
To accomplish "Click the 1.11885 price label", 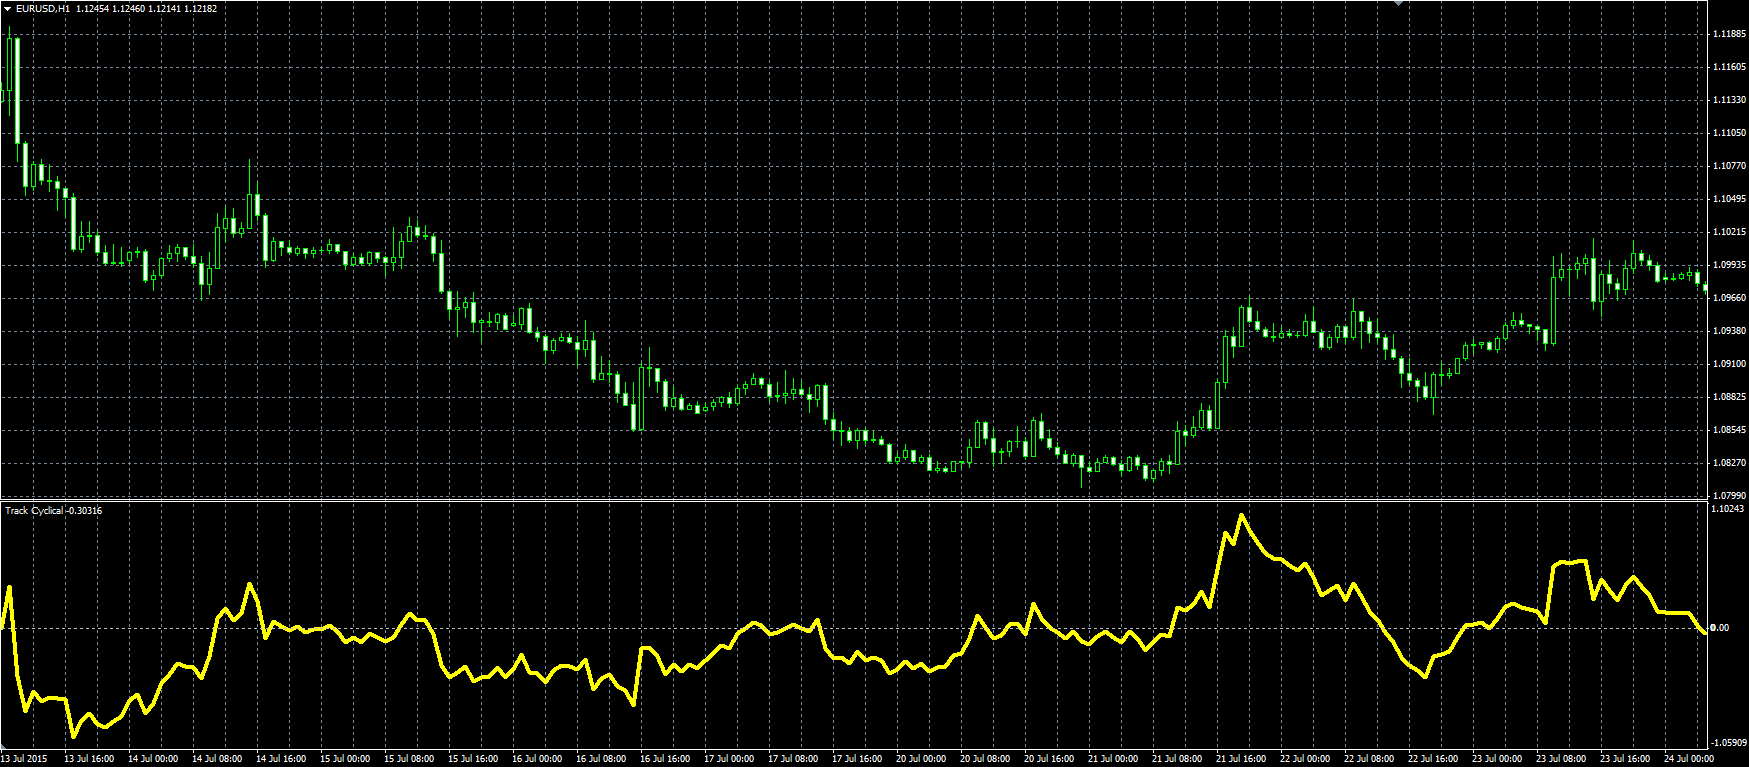I will point(1729,34).
